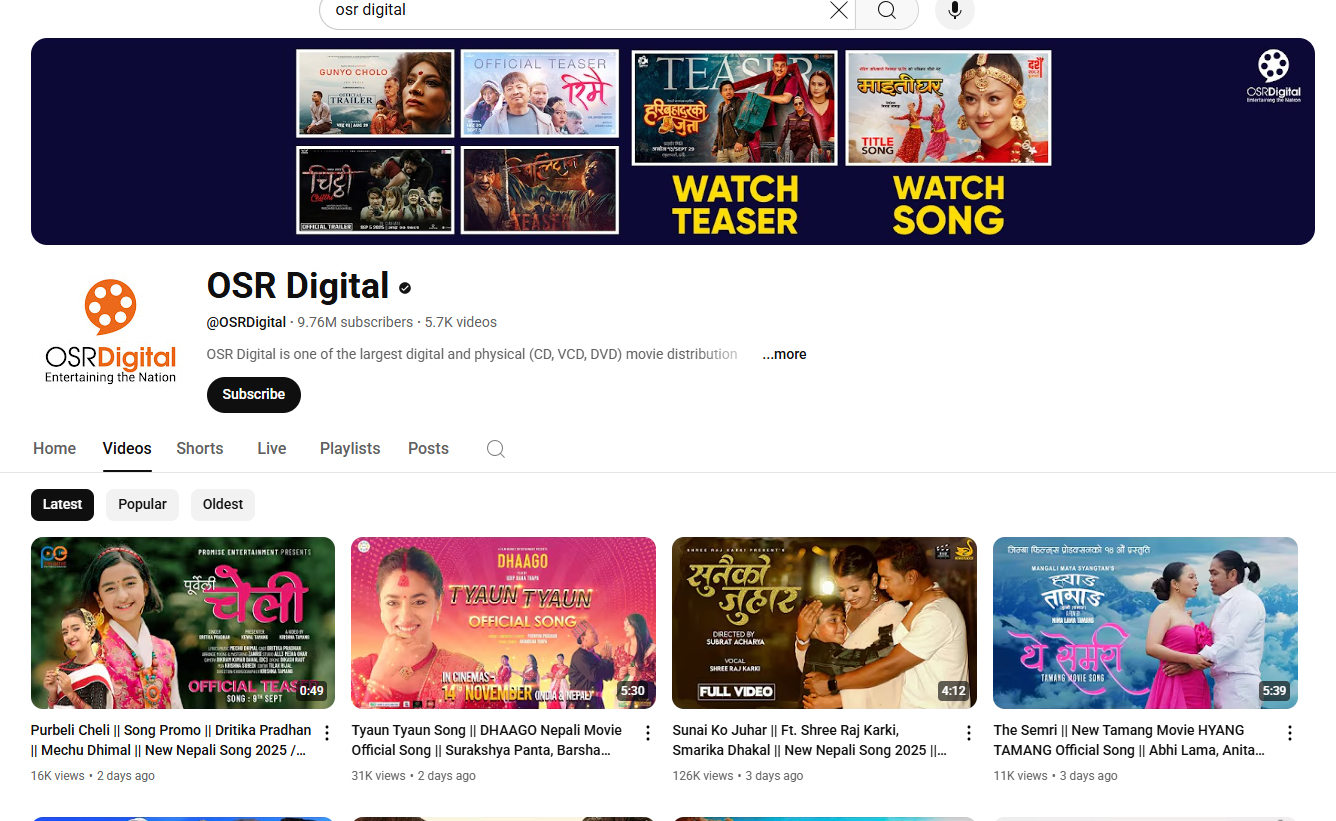Image resolution: width=1336 pixels, height=821 pixels.
Task: Click '126K views • 3 days ago' text
Action: click(x=738, y=776)
